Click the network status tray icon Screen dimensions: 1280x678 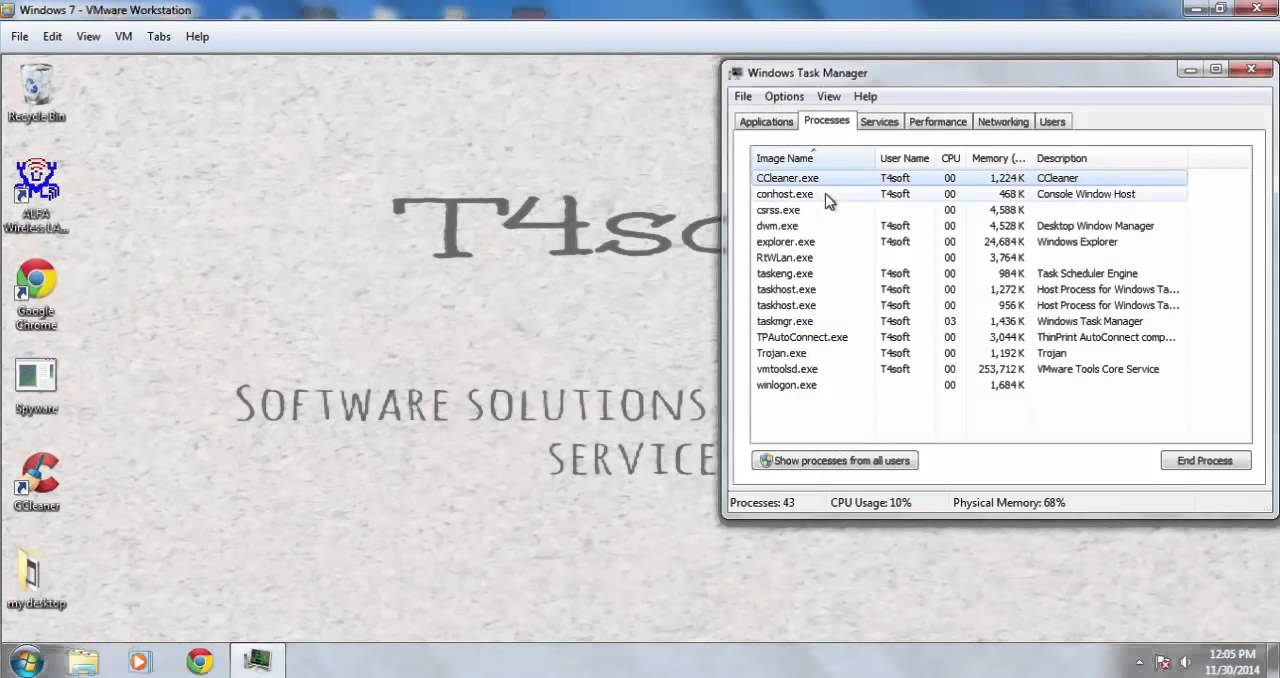coord(1163,662)
